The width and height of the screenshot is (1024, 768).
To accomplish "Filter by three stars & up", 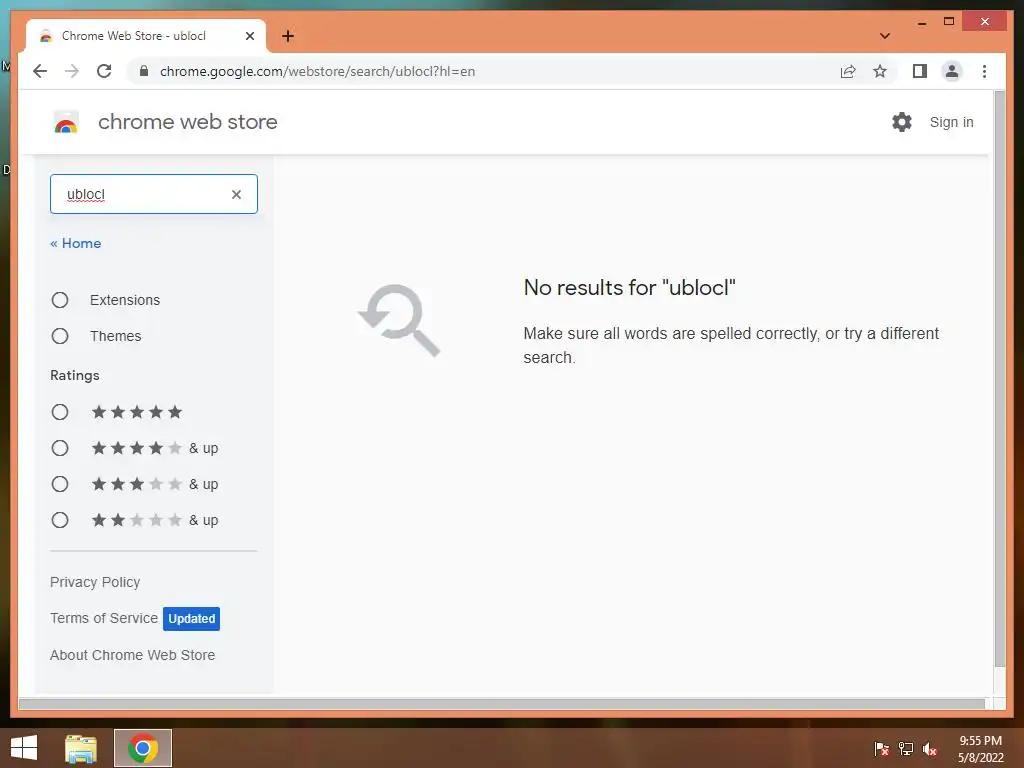I will click(60, 484).
